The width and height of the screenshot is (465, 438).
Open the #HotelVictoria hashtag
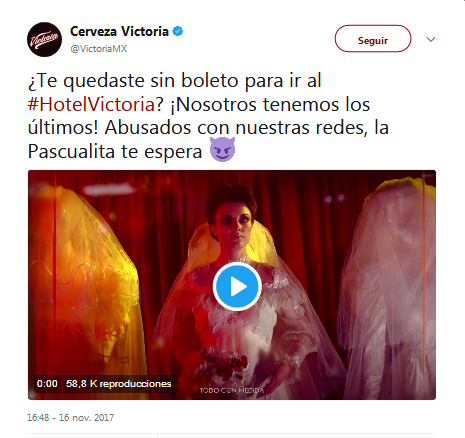point(91,104)
